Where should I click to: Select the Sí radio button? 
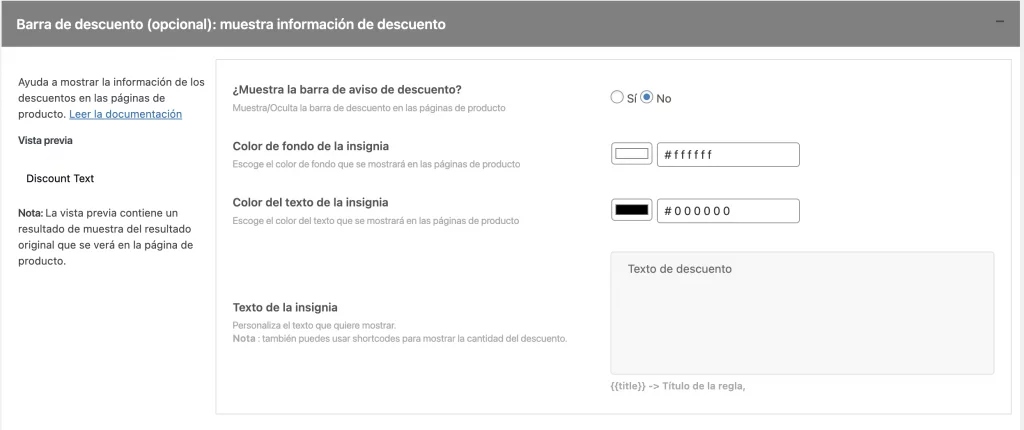[617, 97]
